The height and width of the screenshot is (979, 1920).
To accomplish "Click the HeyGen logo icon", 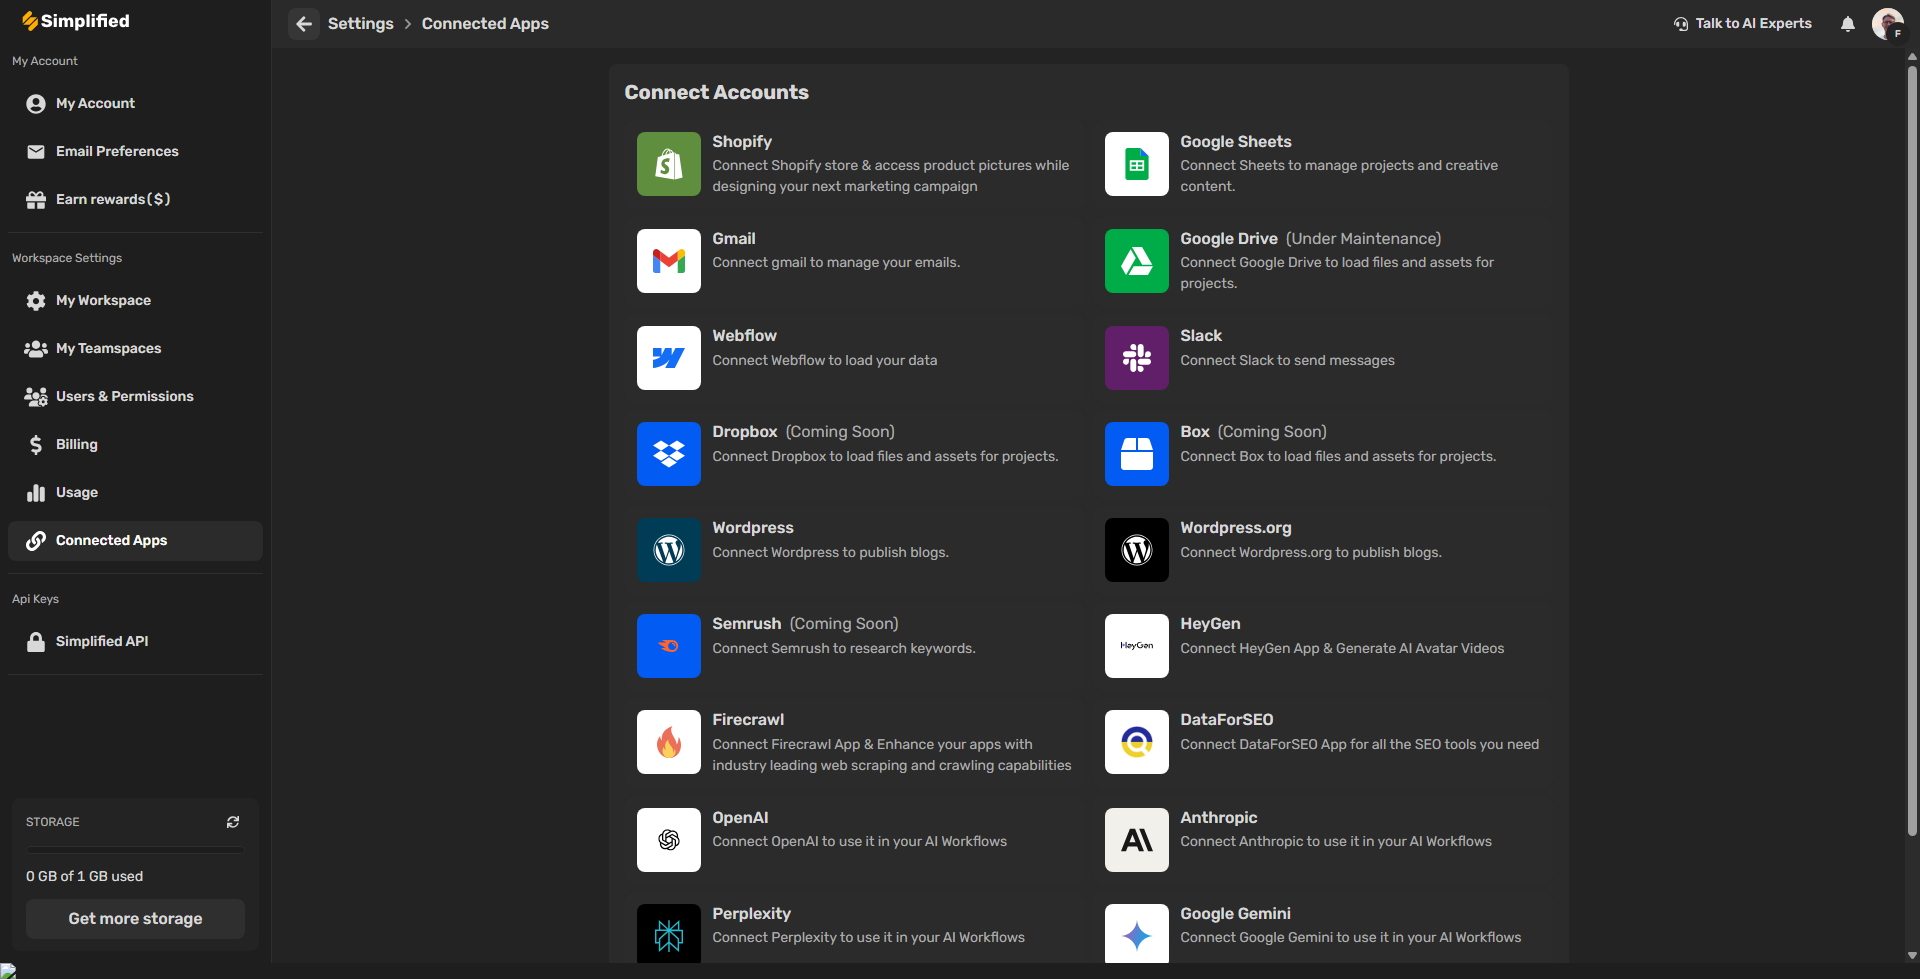I will [x=1136, y=646].
